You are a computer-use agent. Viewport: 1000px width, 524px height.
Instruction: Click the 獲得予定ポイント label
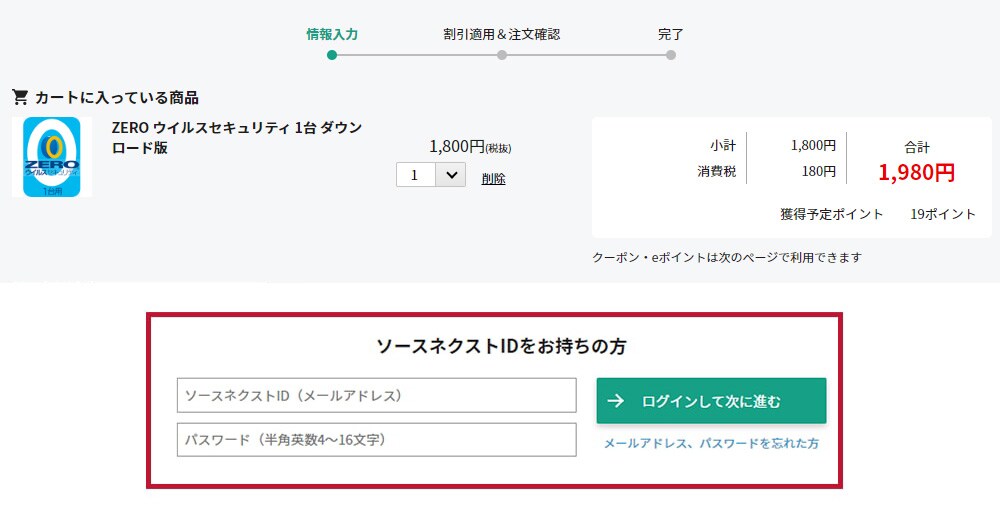tap(832, 214)
